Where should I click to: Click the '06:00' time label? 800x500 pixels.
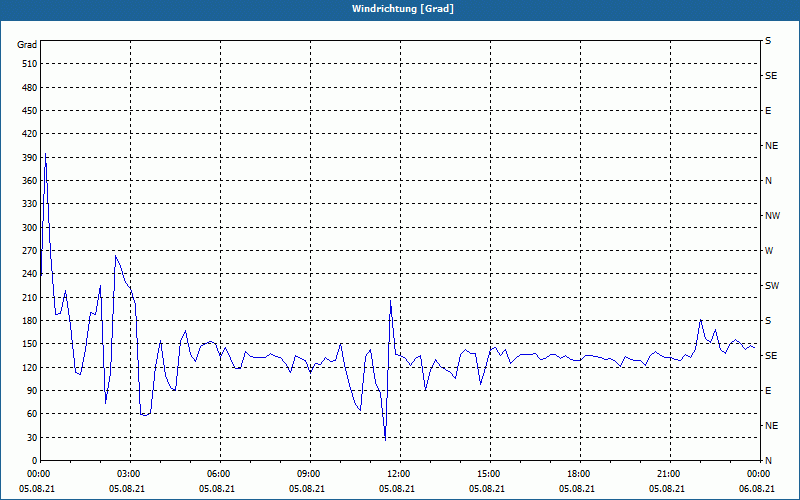(x=217, y=474)
